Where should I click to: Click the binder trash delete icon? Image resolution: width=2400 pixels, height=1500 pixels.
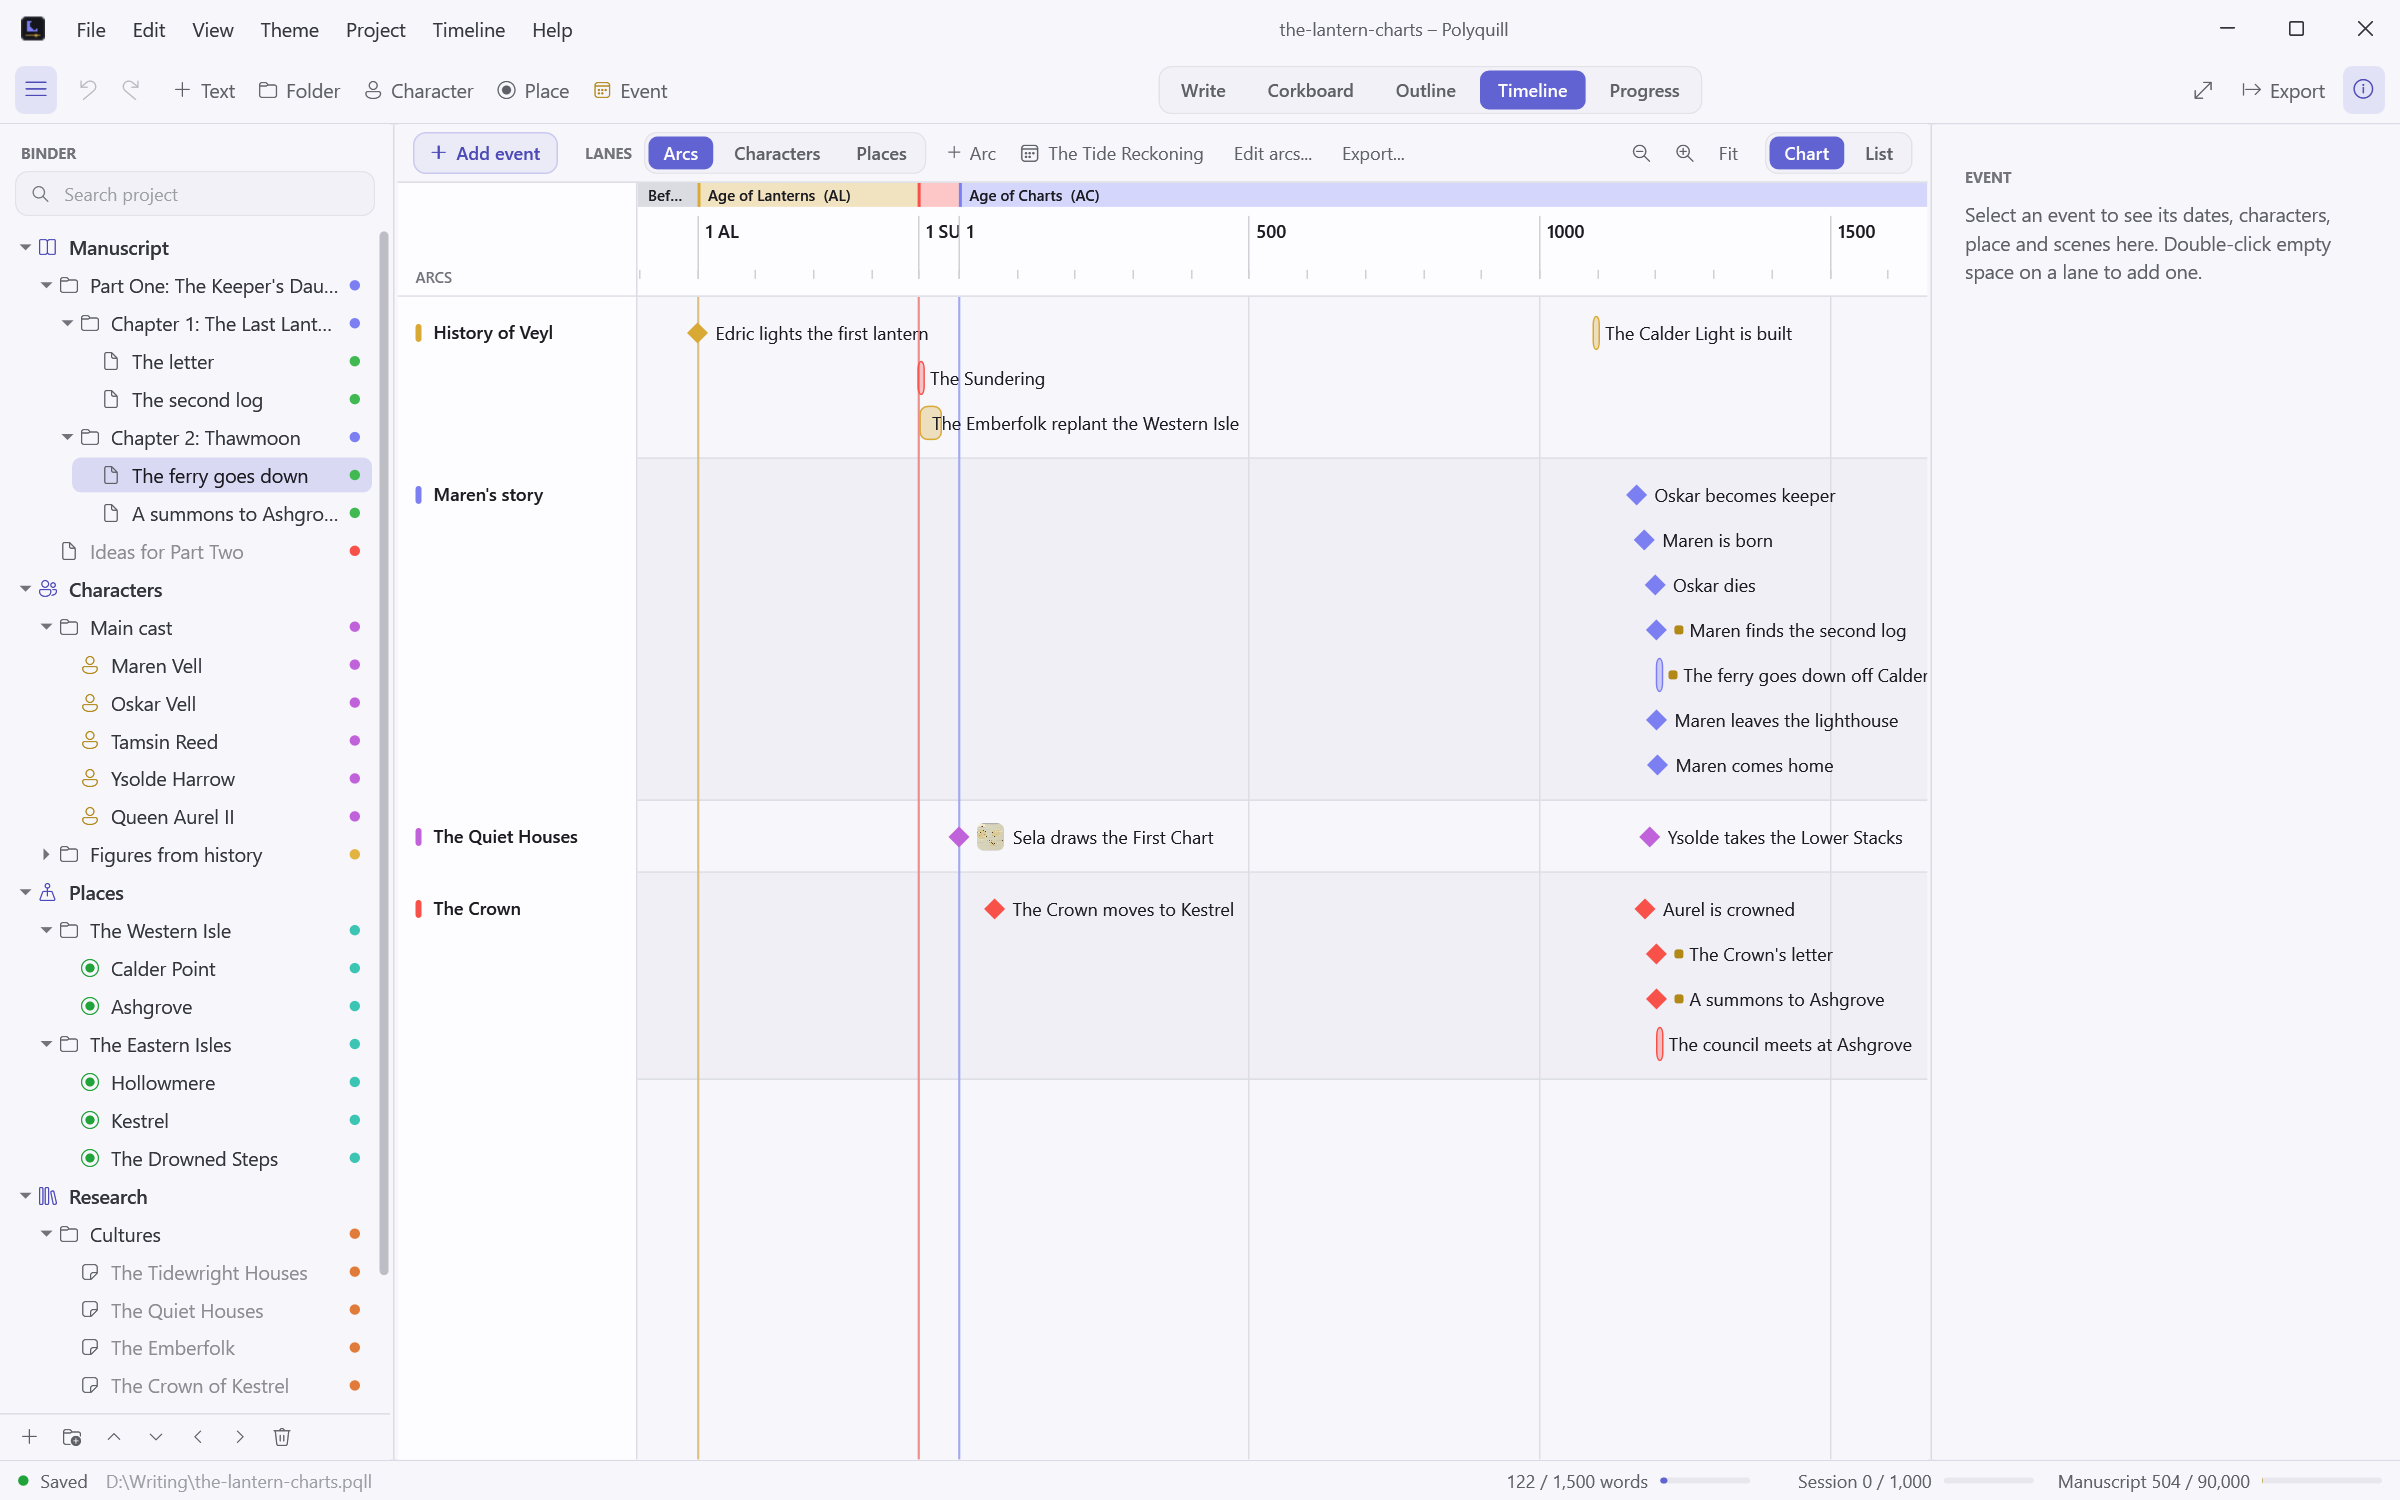[282, 1437]
